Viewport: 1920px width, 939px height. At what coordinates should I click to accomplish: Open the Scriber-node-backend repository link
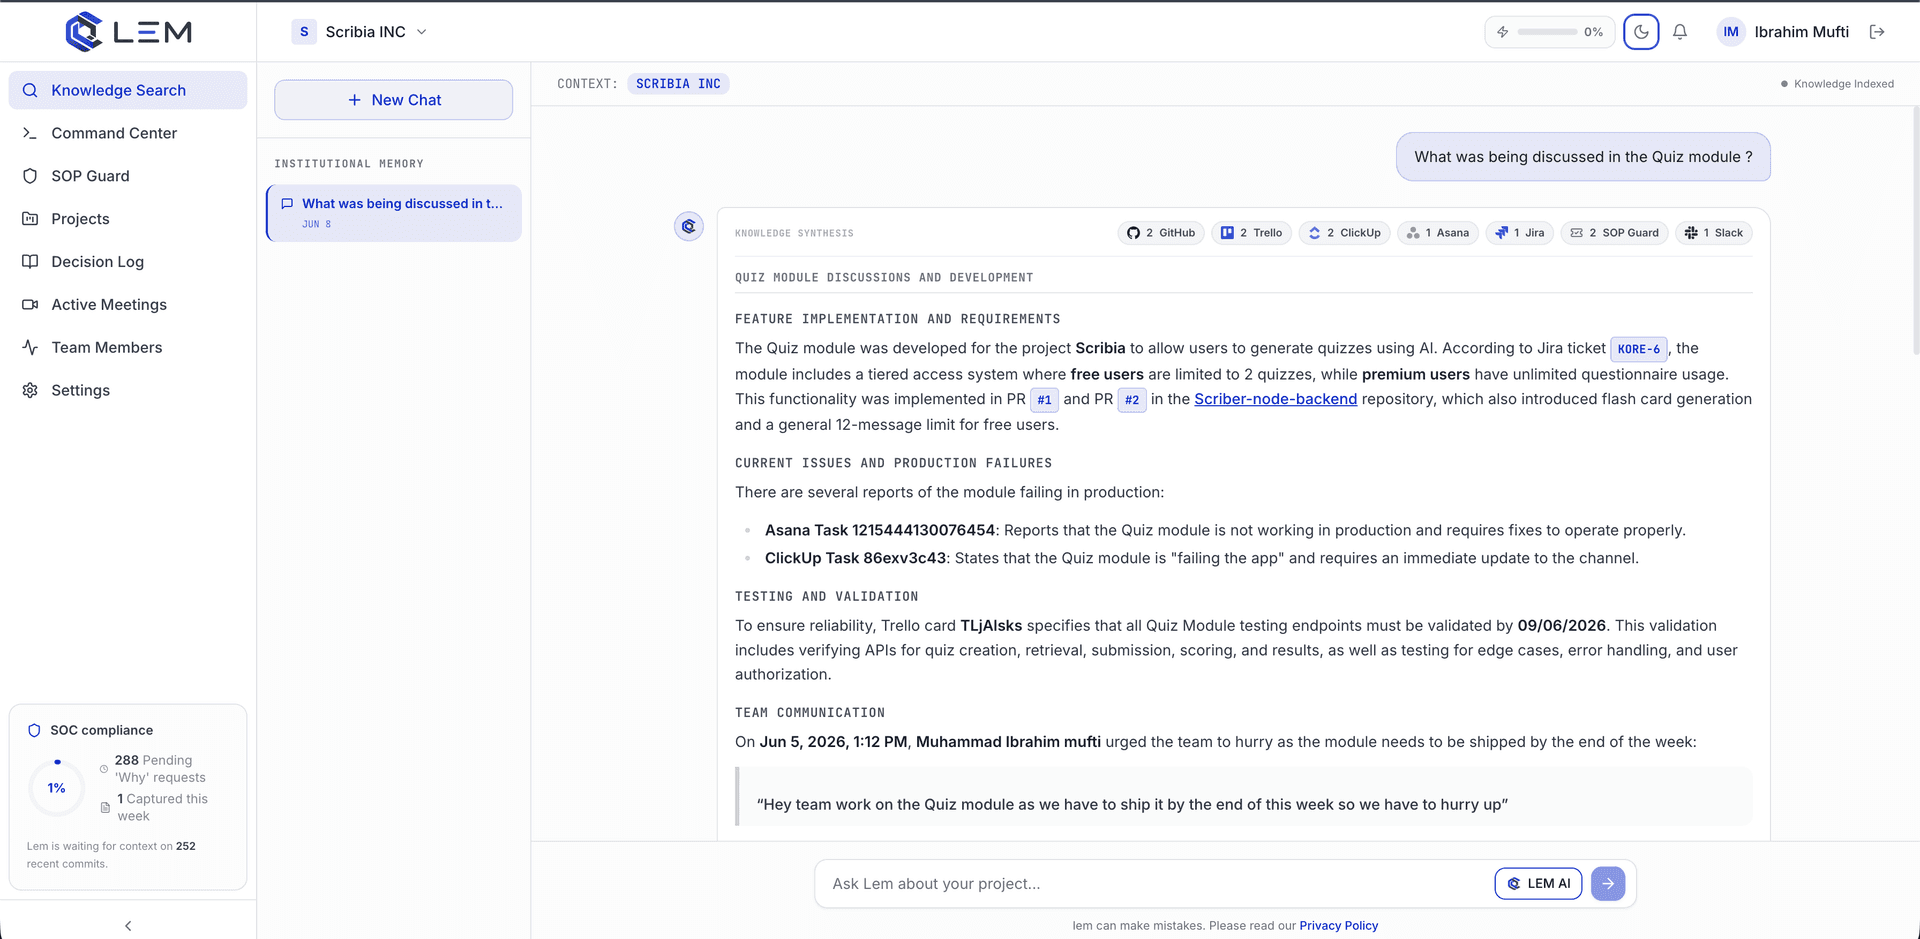1275,399
